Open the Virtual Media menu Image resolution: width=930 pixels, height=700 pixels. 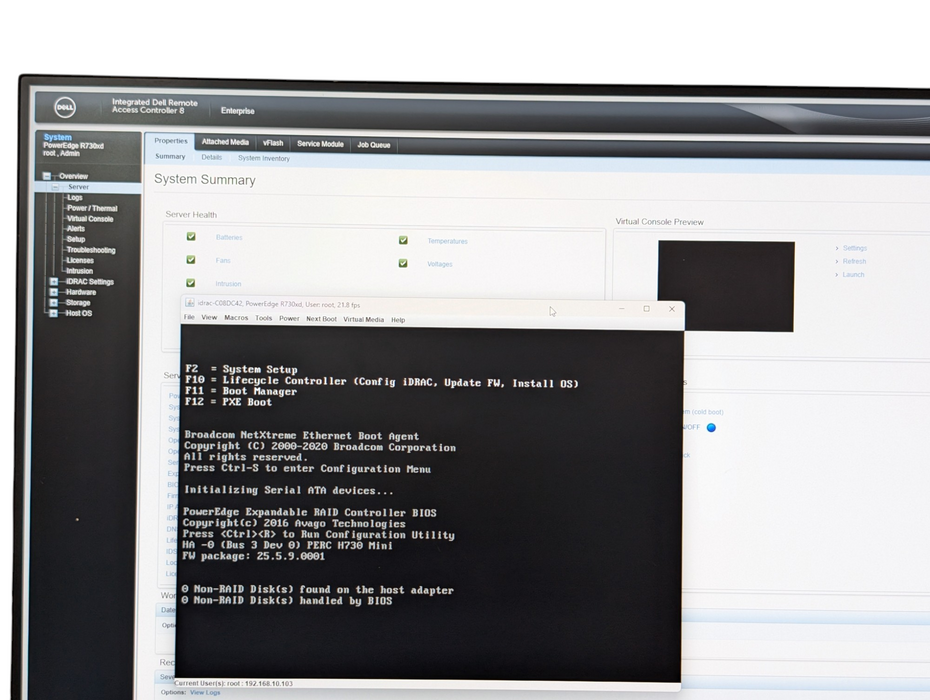[x=364, y=320]
